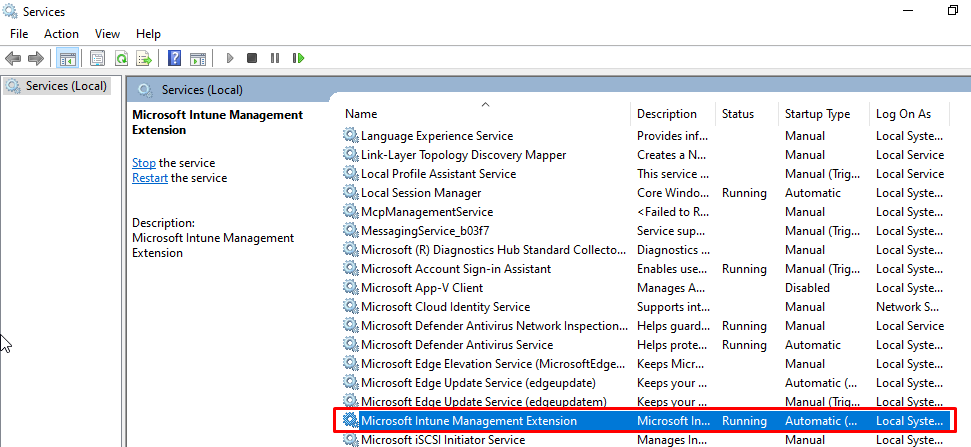971x447 pixels.
Task: Open the Action menu
Action: point(61,34)
